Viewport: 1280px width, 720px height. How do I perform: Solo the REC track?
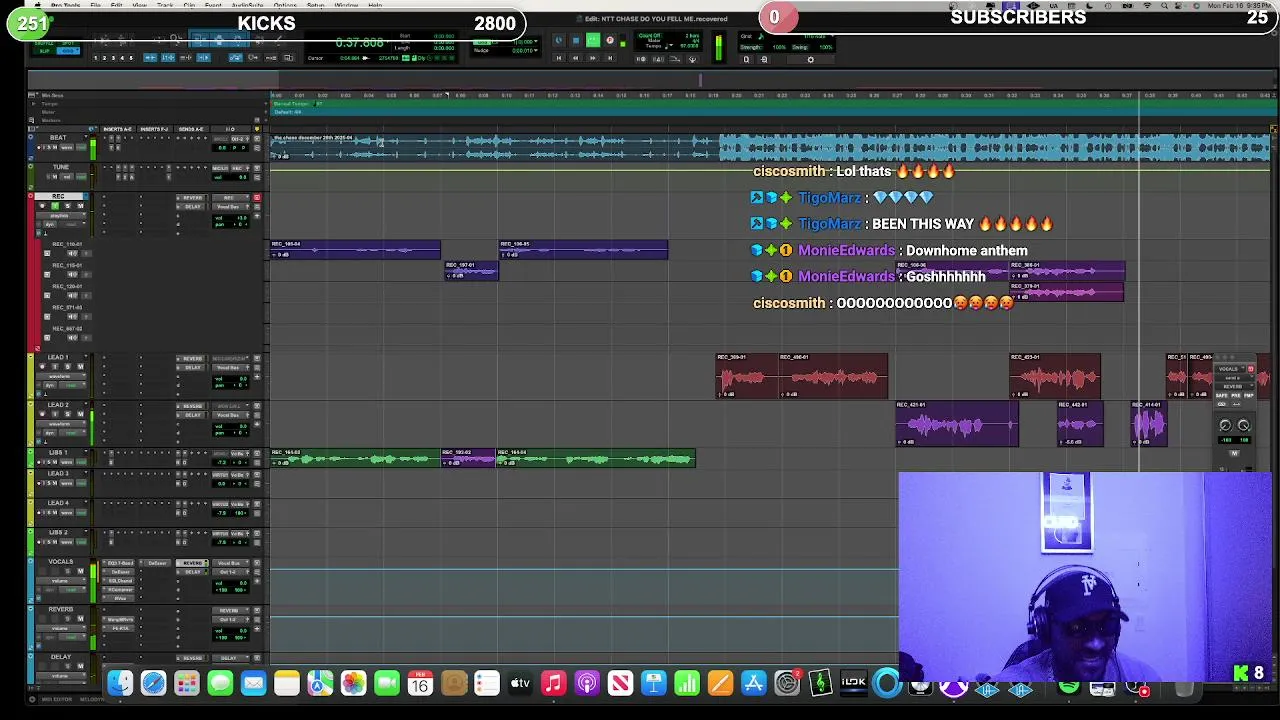67,206
